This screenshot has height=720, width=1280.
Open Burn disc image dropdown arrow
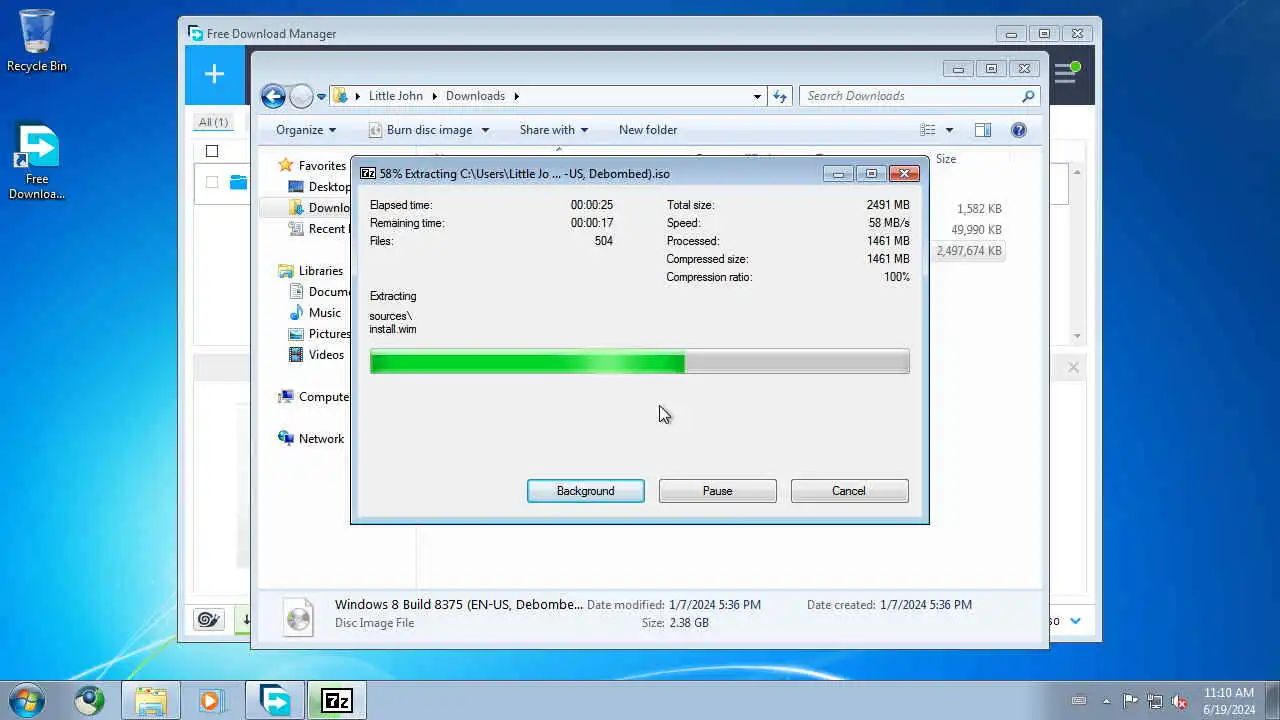(485, 130)
